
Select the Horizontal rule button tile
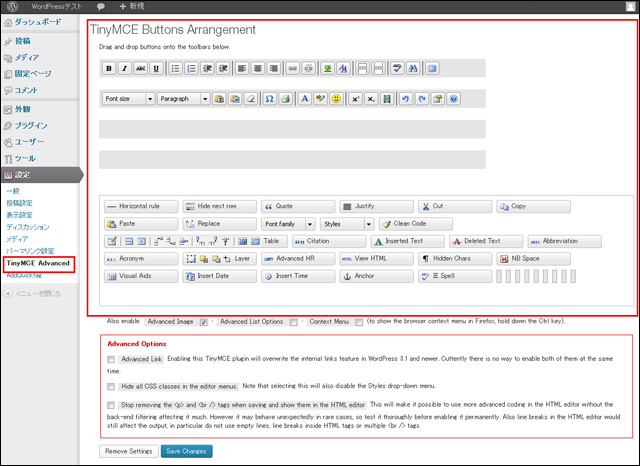point(140,206)
